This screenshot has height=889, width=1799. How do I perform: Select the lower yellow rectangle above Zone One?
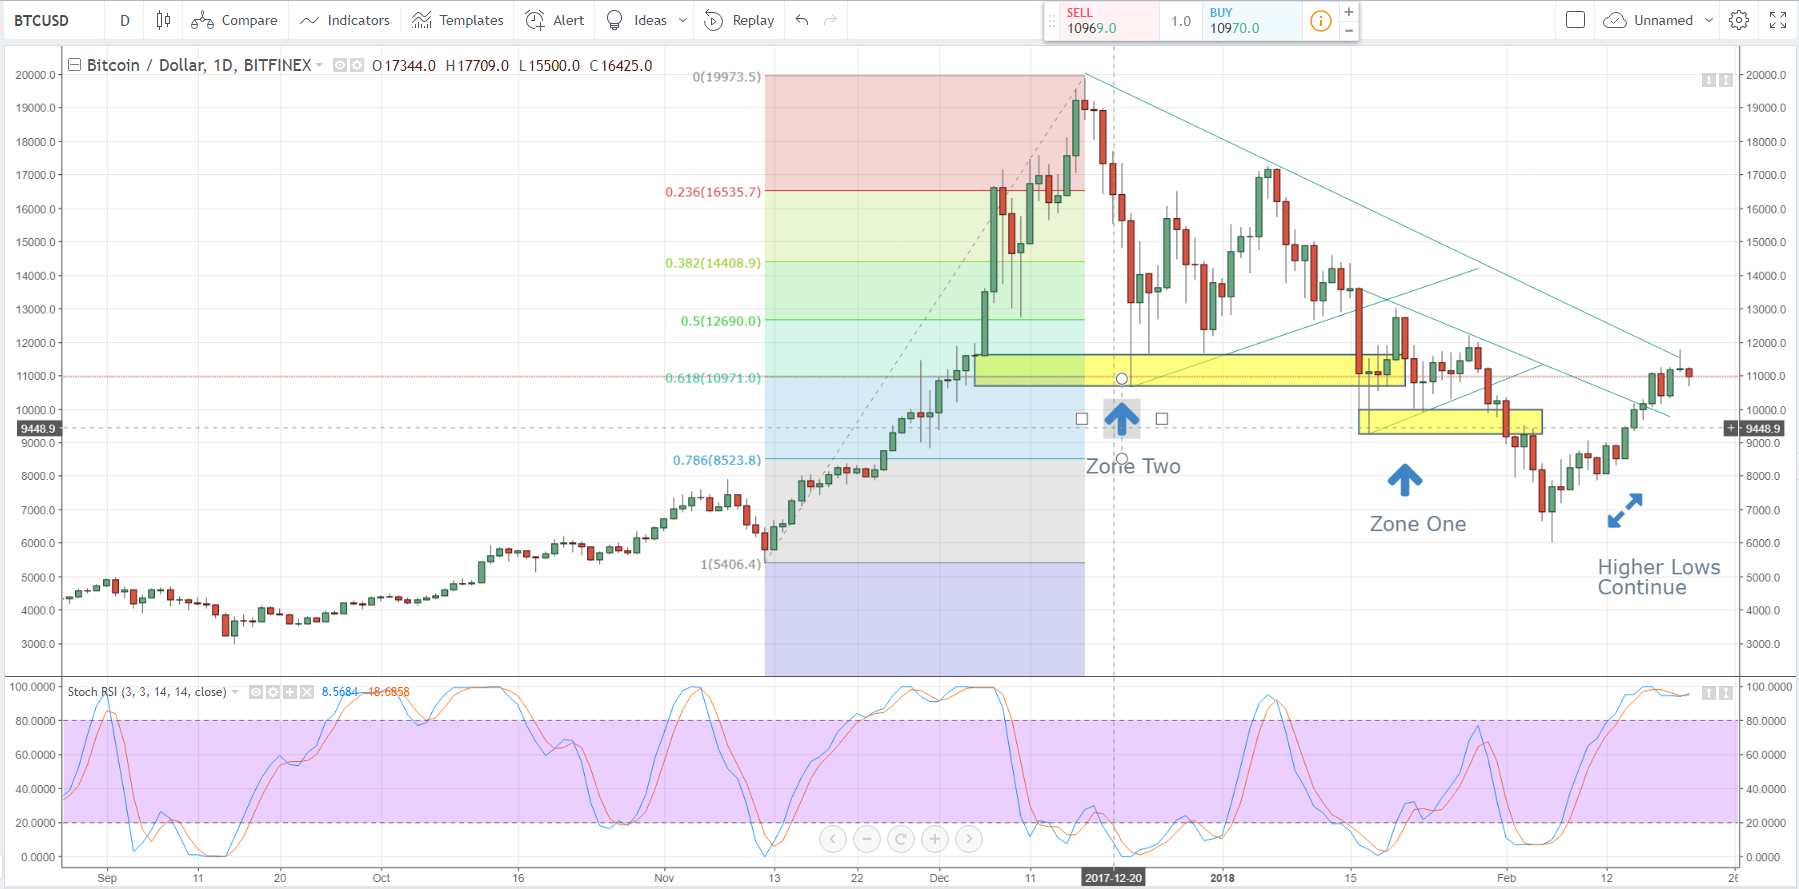[1450, 421]
